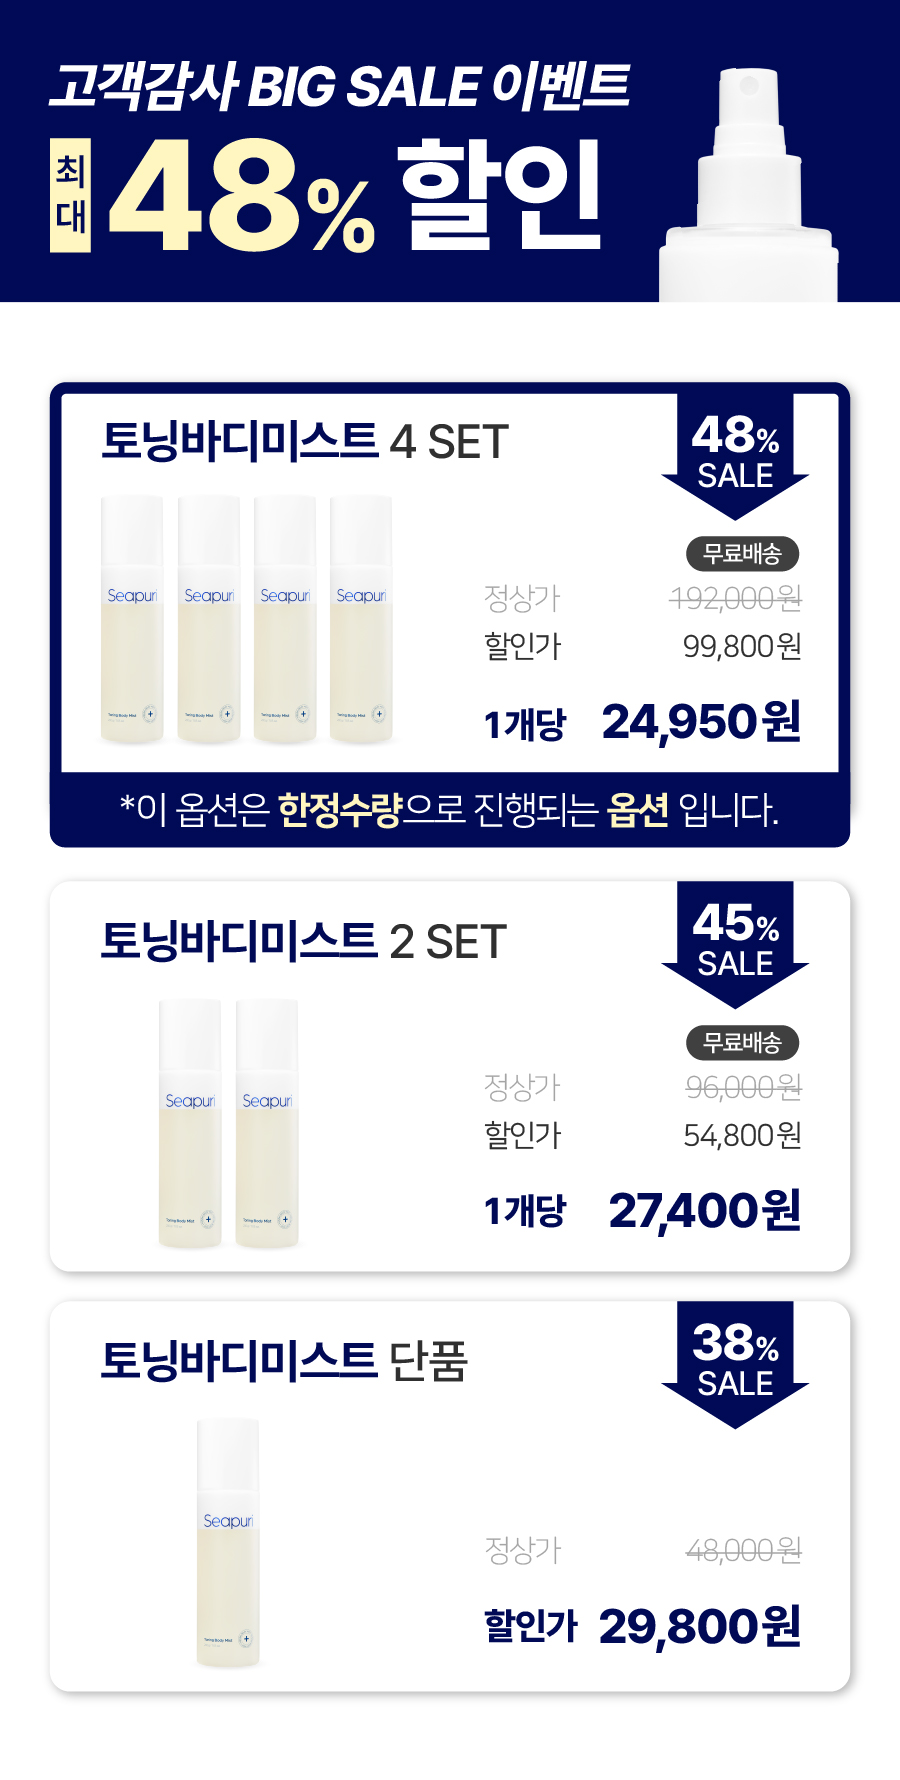Click the 무료배송 badge in 4 SET card
The height and width of the screenshot is (1780, 900).
[x=742, y=553]
